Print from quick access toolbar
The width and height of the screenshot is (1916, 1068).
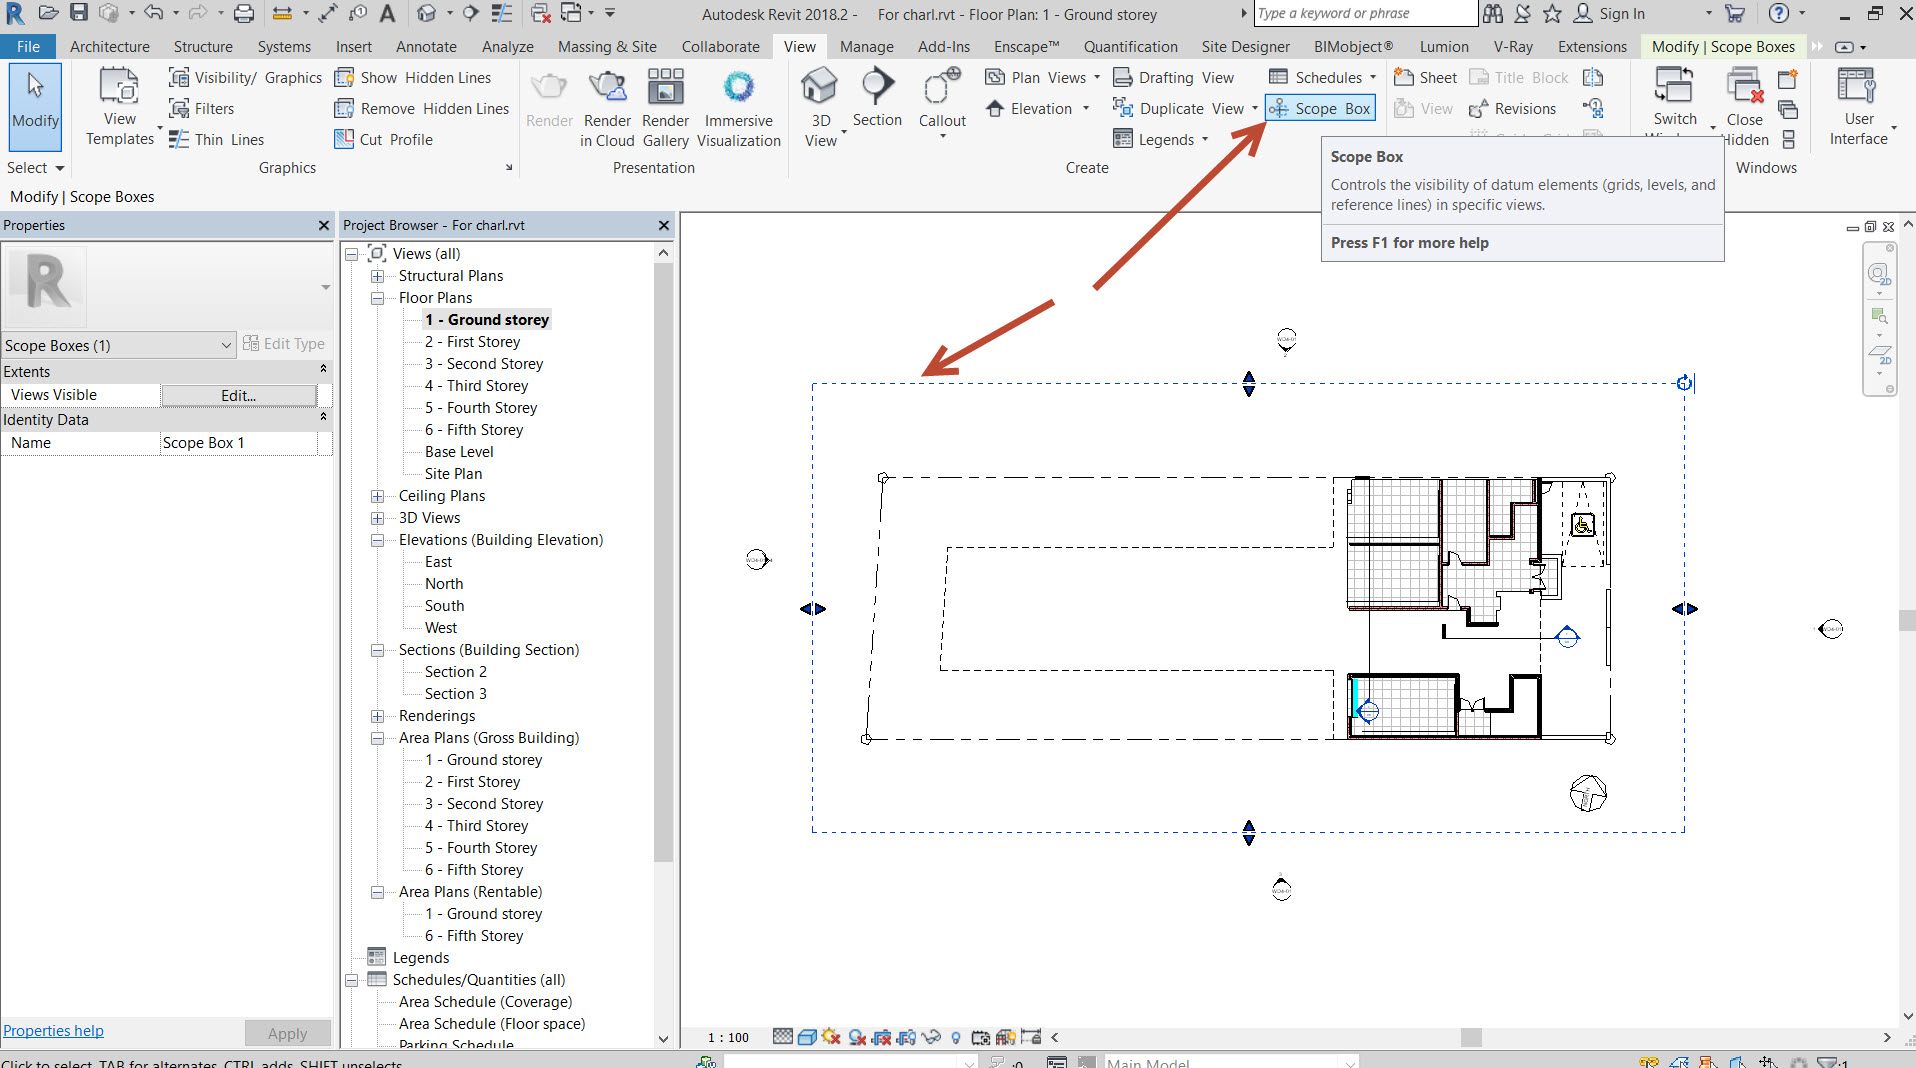tap(244, 13)
